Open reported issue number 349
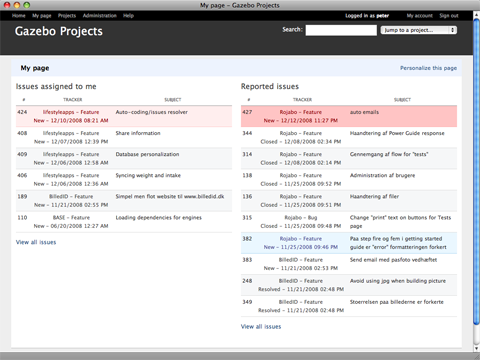 [247, 302]
